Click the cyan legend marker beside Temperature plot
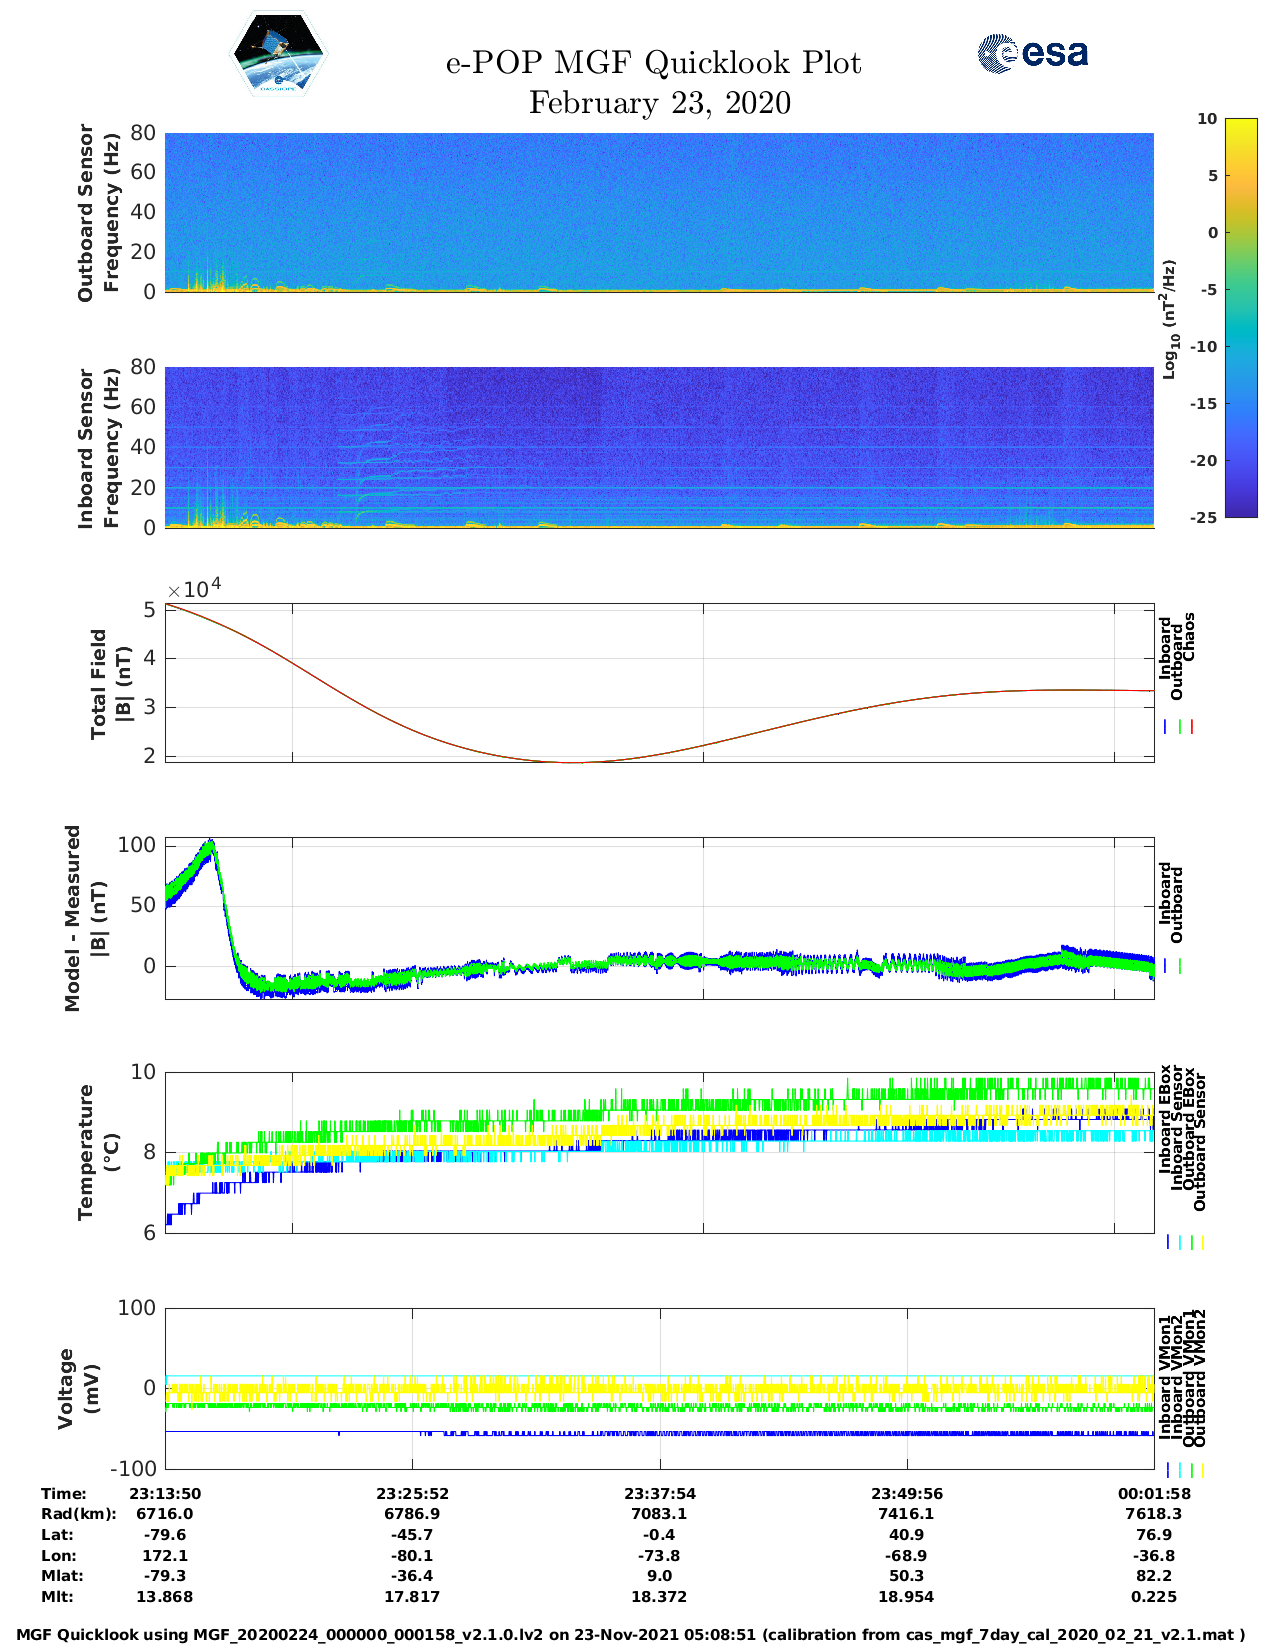 pyautogui.click(x=1180, y=1242)
